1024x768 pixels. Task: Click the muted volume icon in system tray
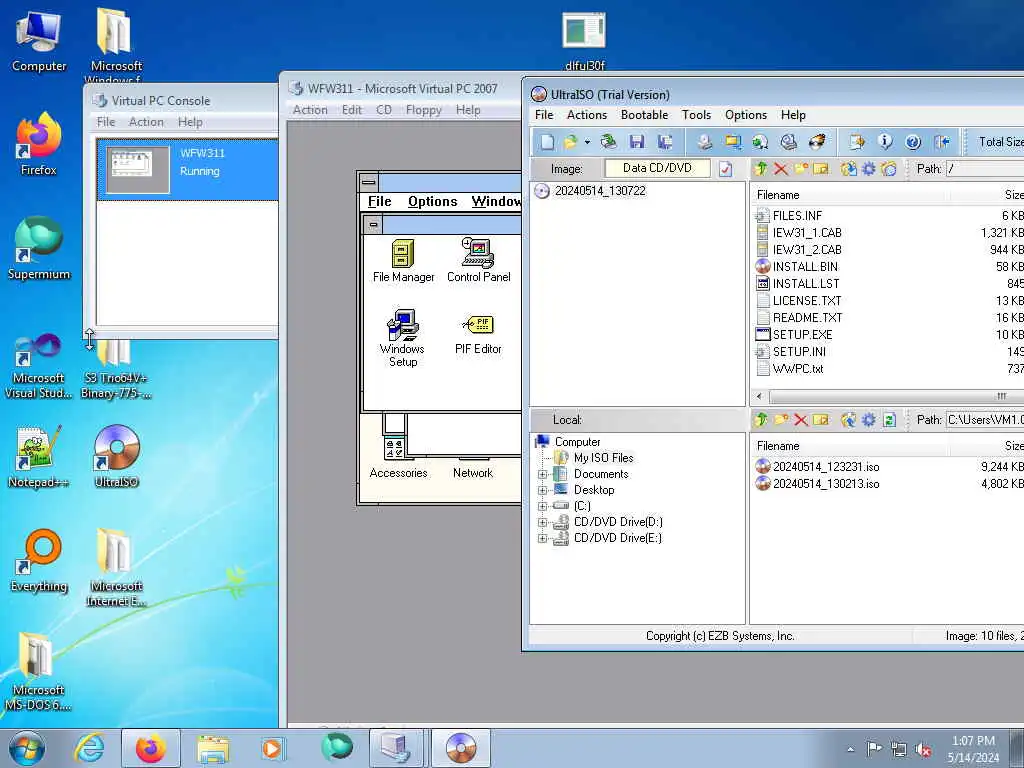[923, 749]
